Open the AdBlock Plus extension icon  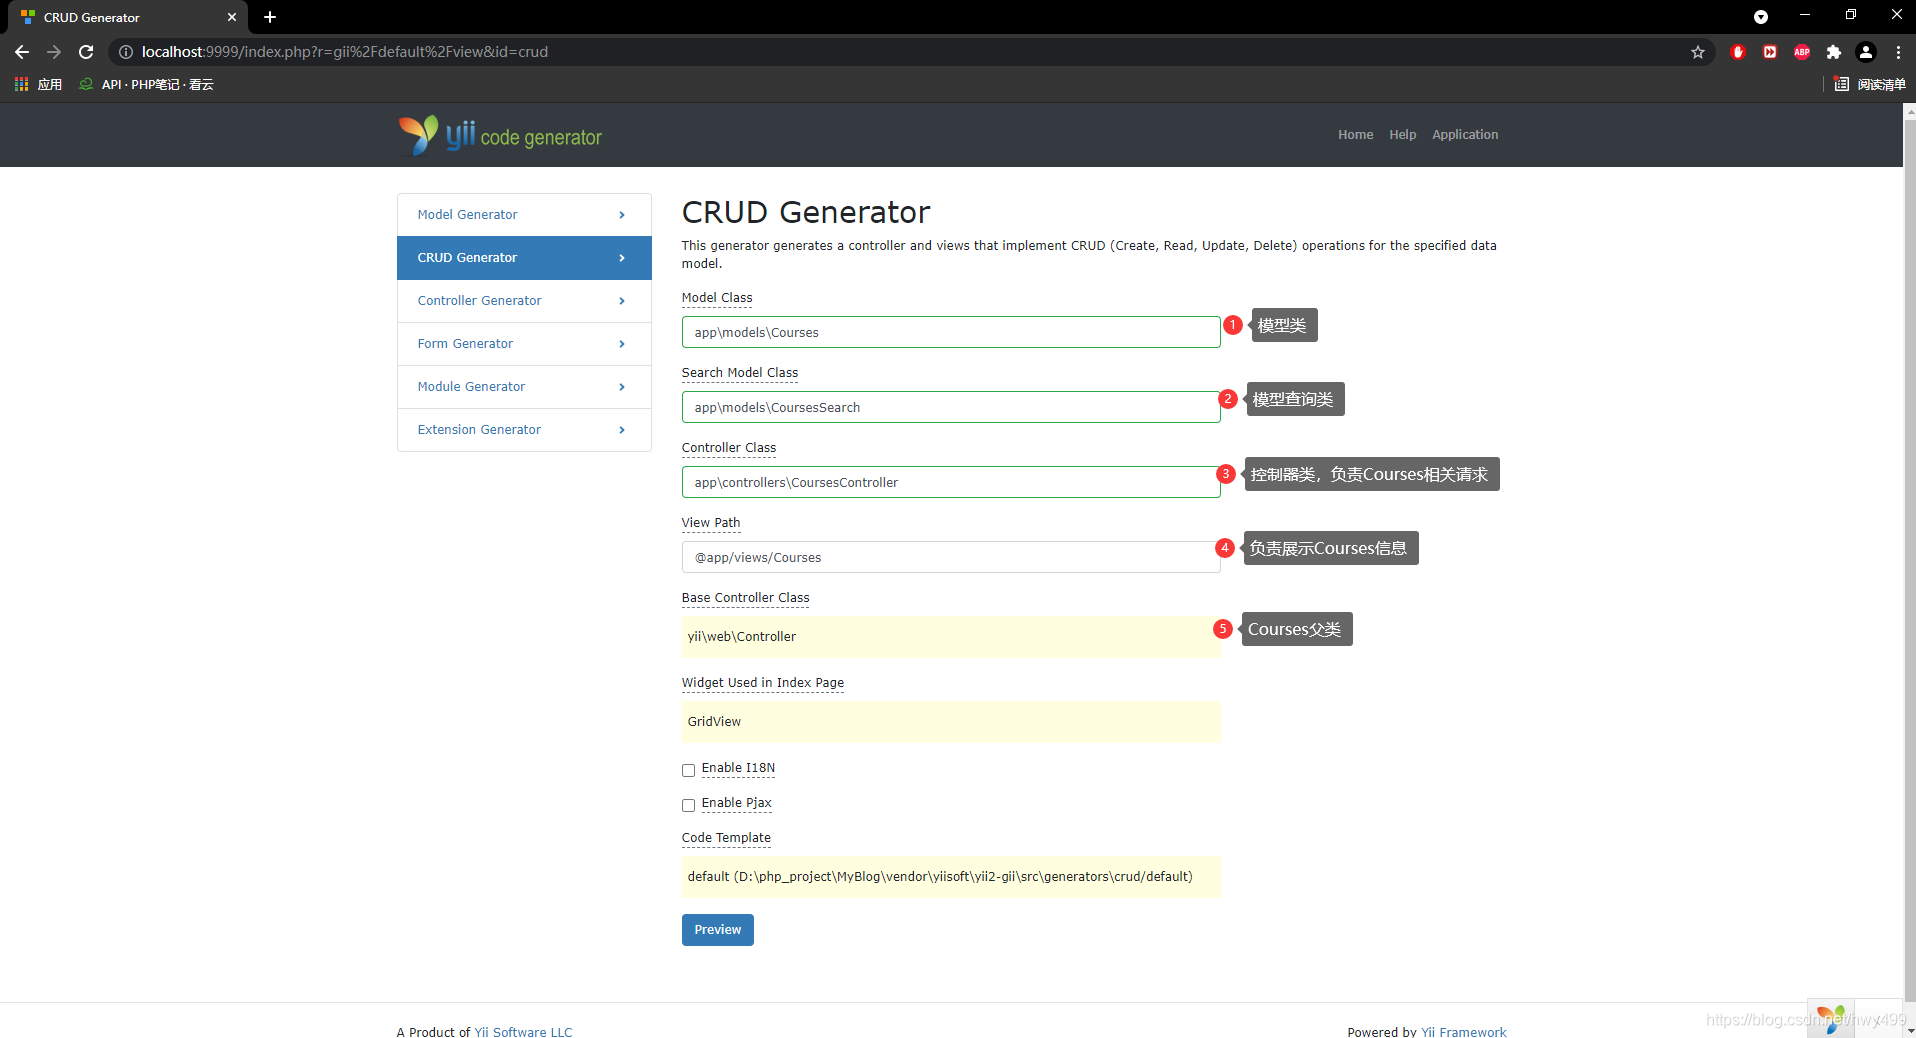point(1802,52)
